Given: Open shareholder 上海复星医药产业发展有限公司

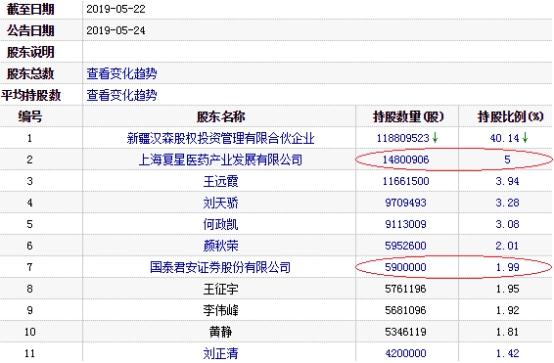Looking at the screenshot, I should (220, 160).
